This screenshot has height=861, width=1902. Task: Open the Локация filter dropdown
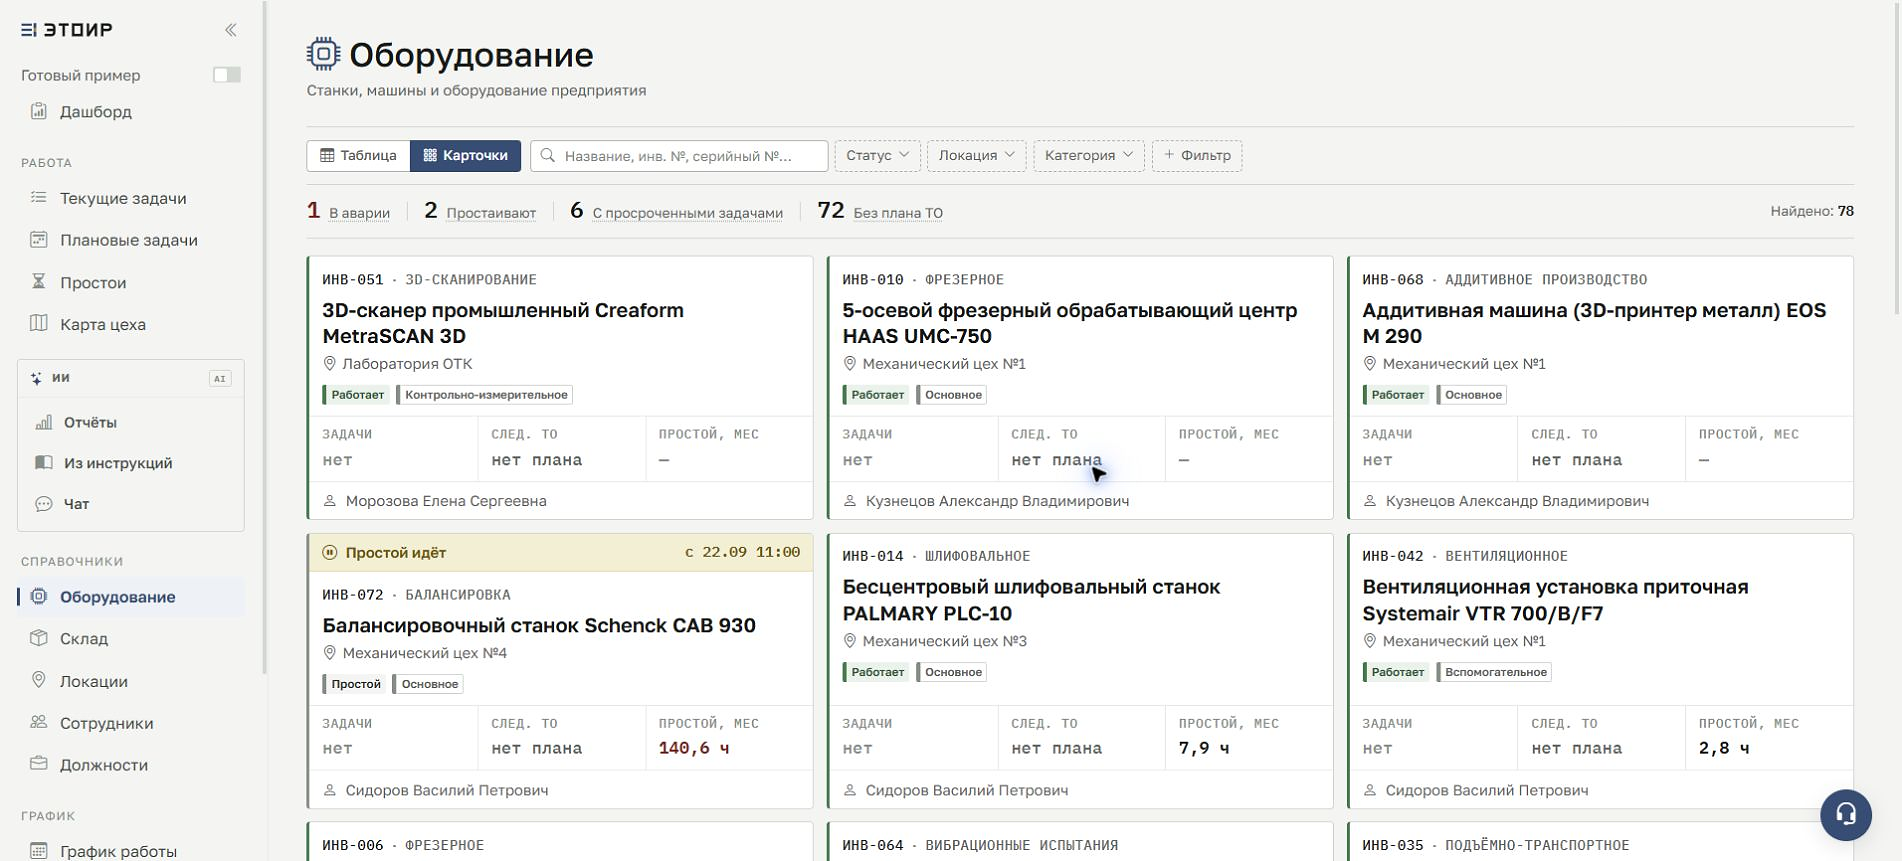tap(976, 156)
